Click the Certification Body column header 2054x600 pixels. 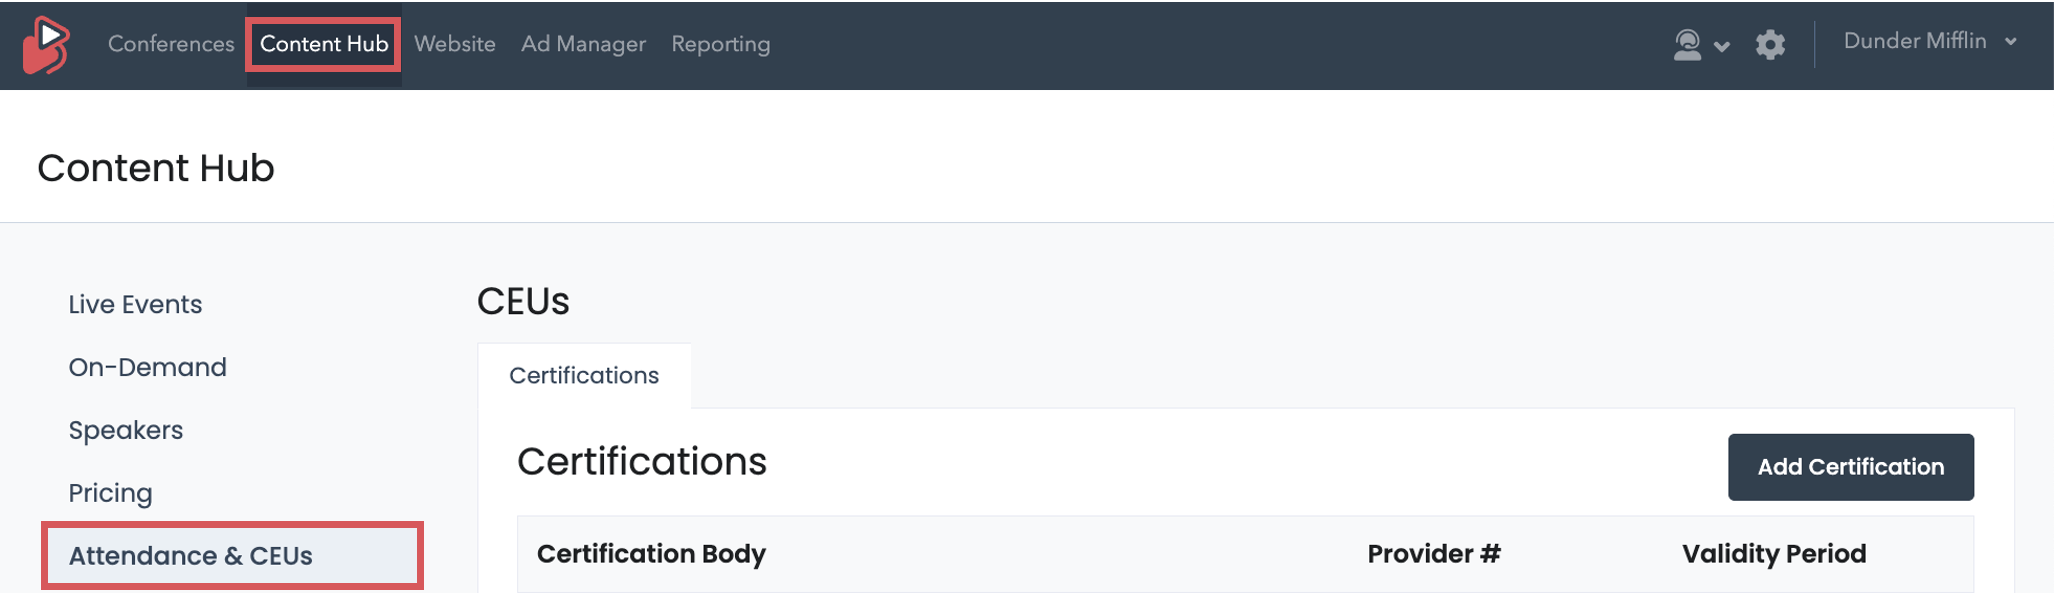(x=651, y=554)
